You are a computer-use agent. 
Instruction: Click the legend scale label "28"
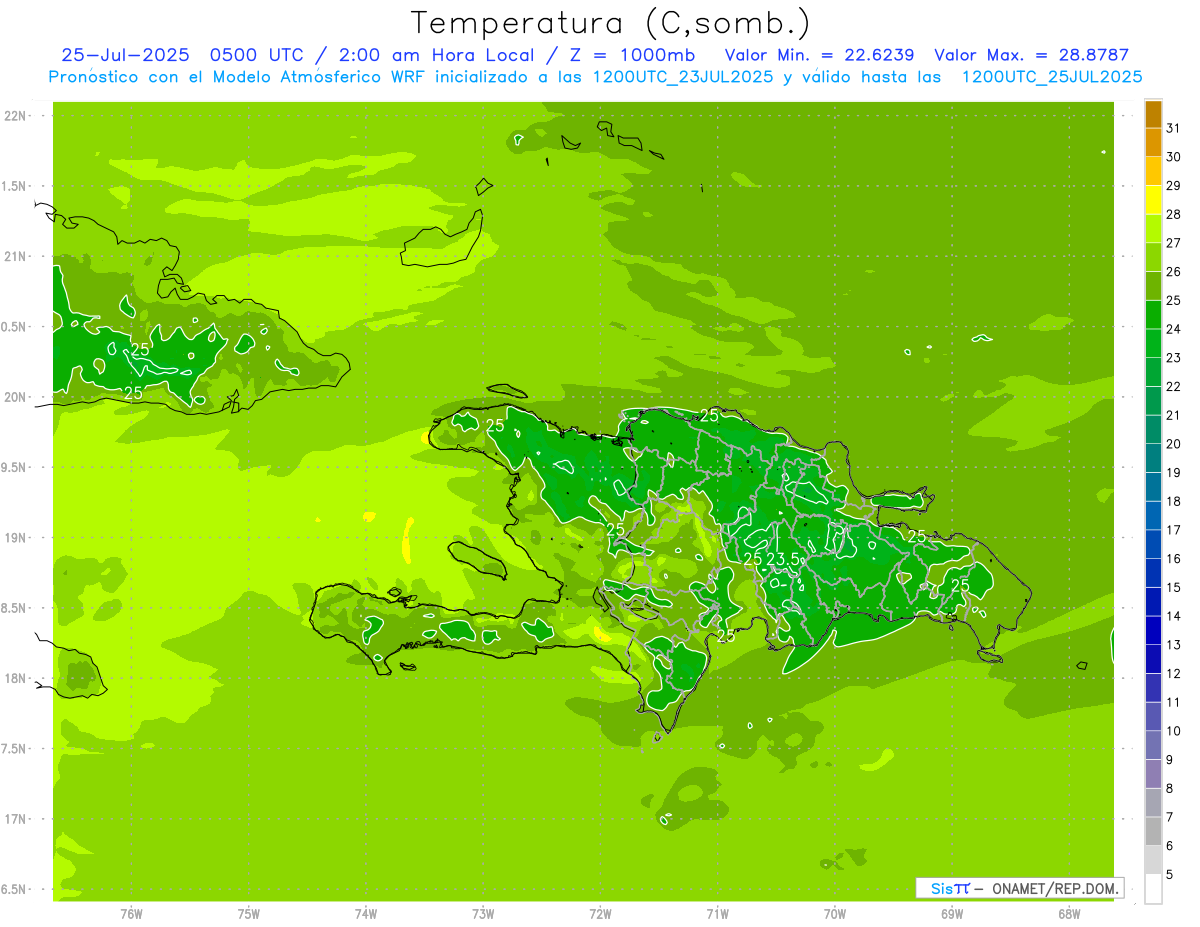click(x=1173, y=214)
